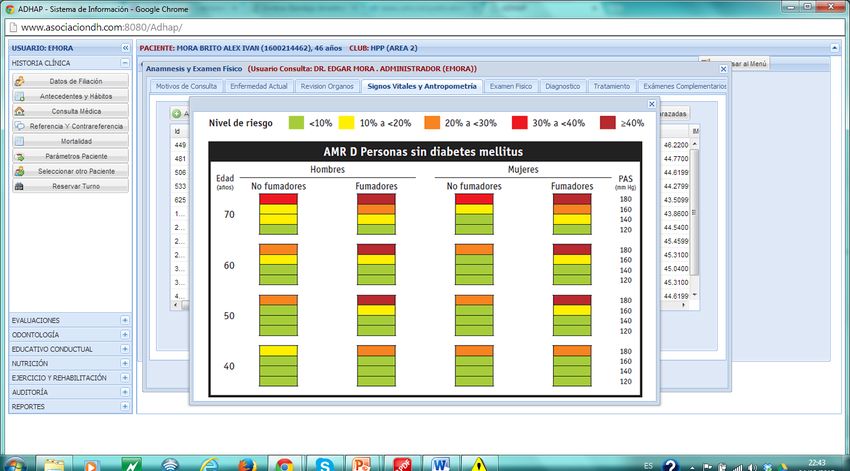
Task: Open Reservar Turno from sidebar
Action: [x=70, y=186]
